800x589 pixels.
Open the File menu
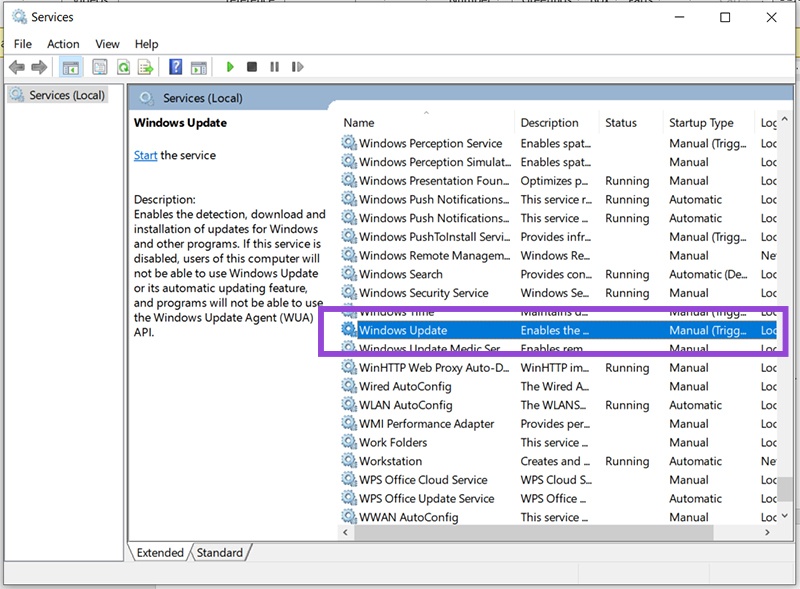[22, 44]
